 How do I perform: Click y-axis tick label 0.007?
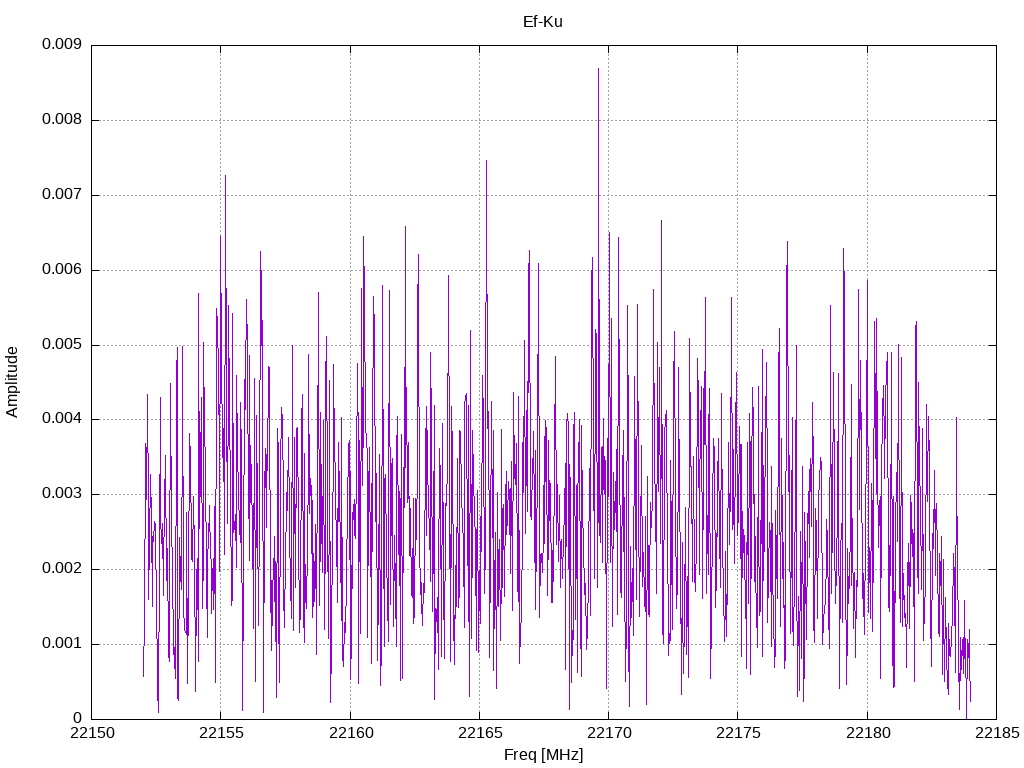62,195
